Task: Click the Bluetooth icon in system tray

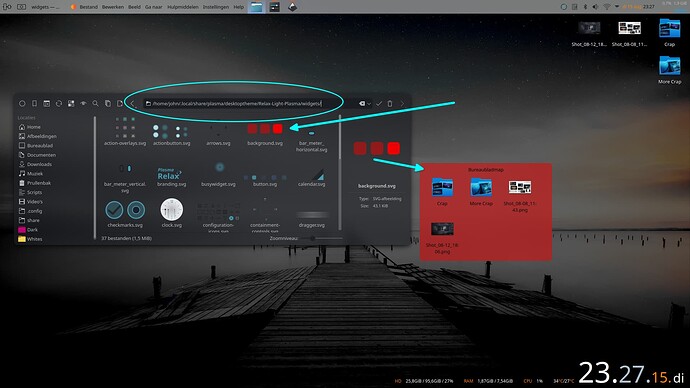Action: pos(585,7)
